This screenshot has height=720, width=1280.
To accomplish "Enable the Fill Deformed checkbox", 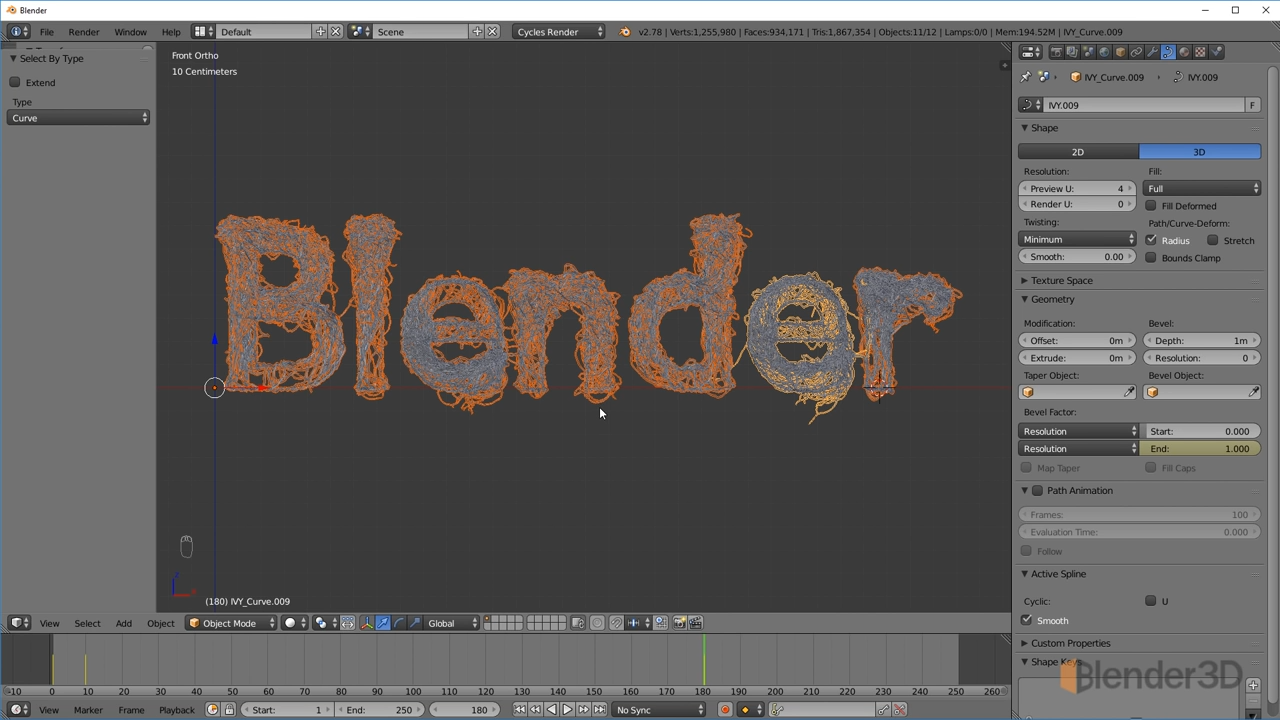I will 1151,206.
